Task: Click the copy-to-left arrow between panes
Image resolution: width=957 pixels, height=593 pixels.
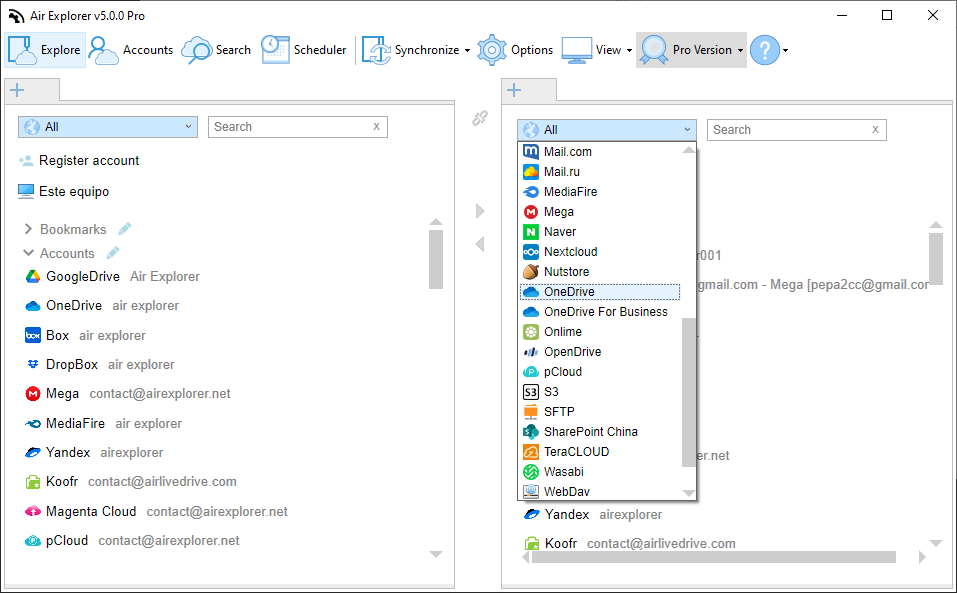Action: pos(480,244)
